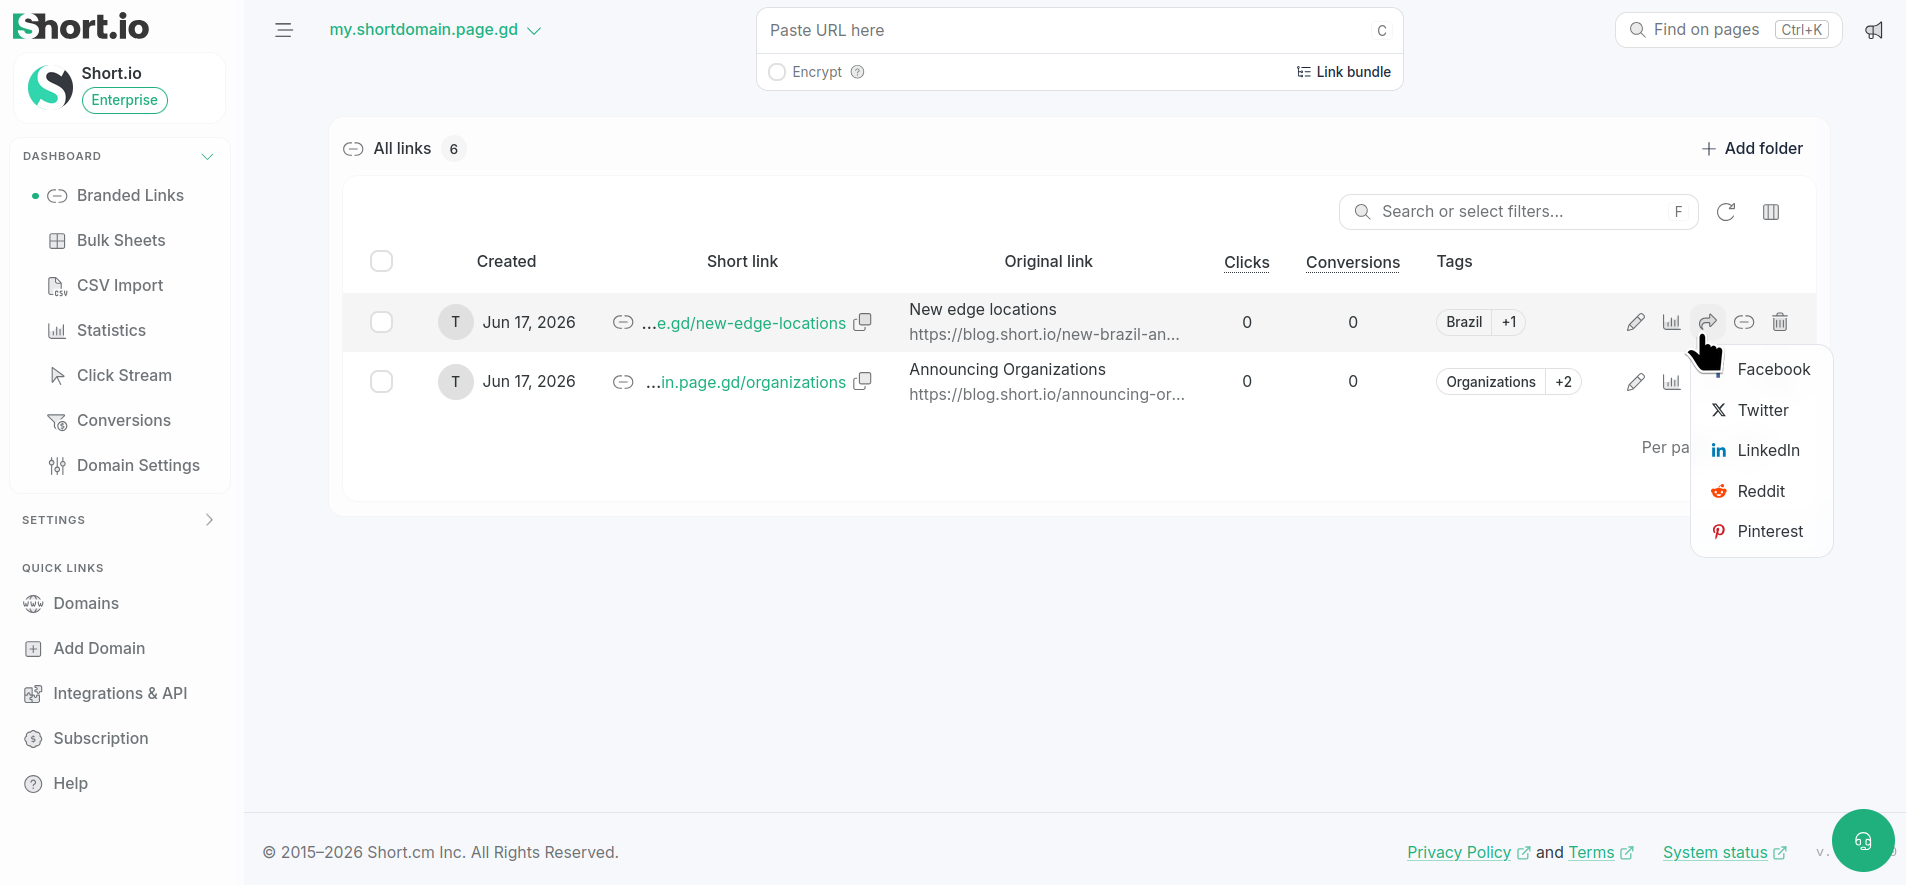Image resolution: width=1906 pixels, height=885 pixels.
Task: Open announcements megaphone icon
Action: tap(1874, 30)
